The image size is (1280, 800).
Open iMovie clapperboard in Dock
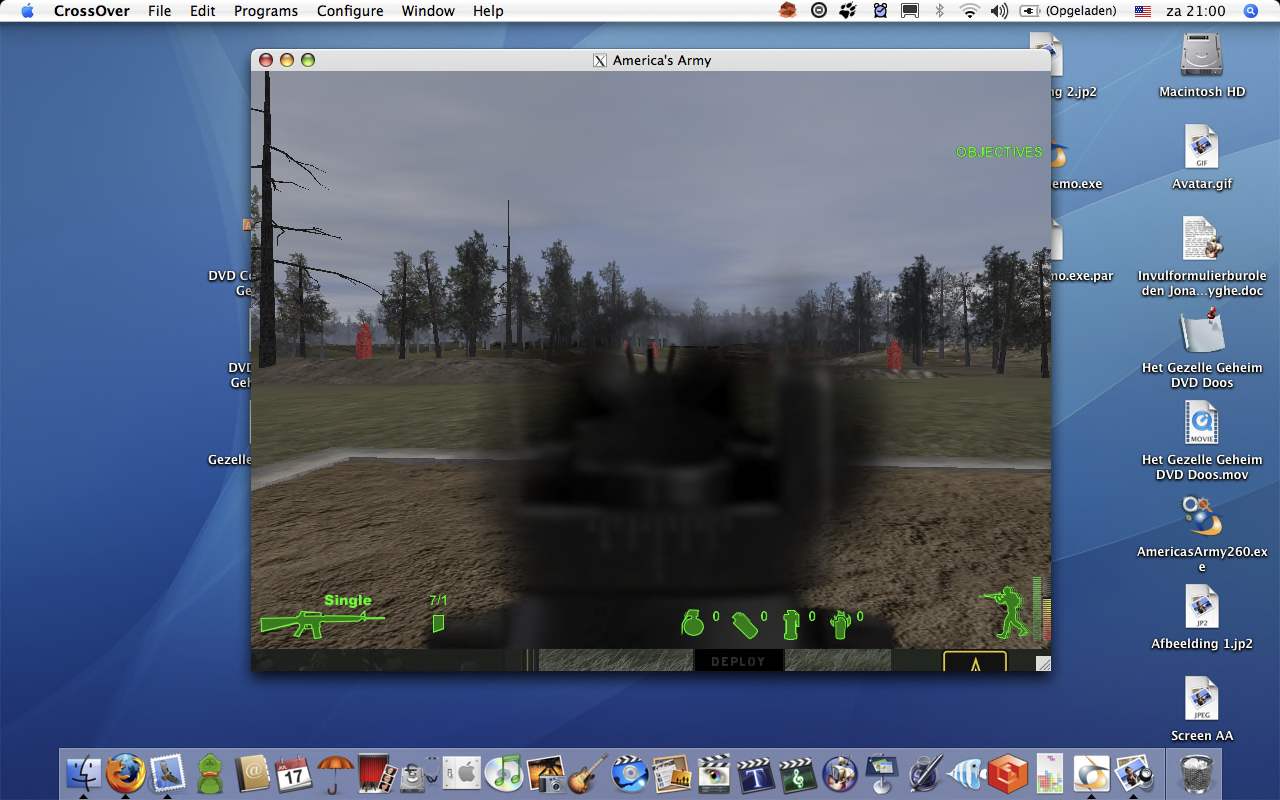pos(714,773)
